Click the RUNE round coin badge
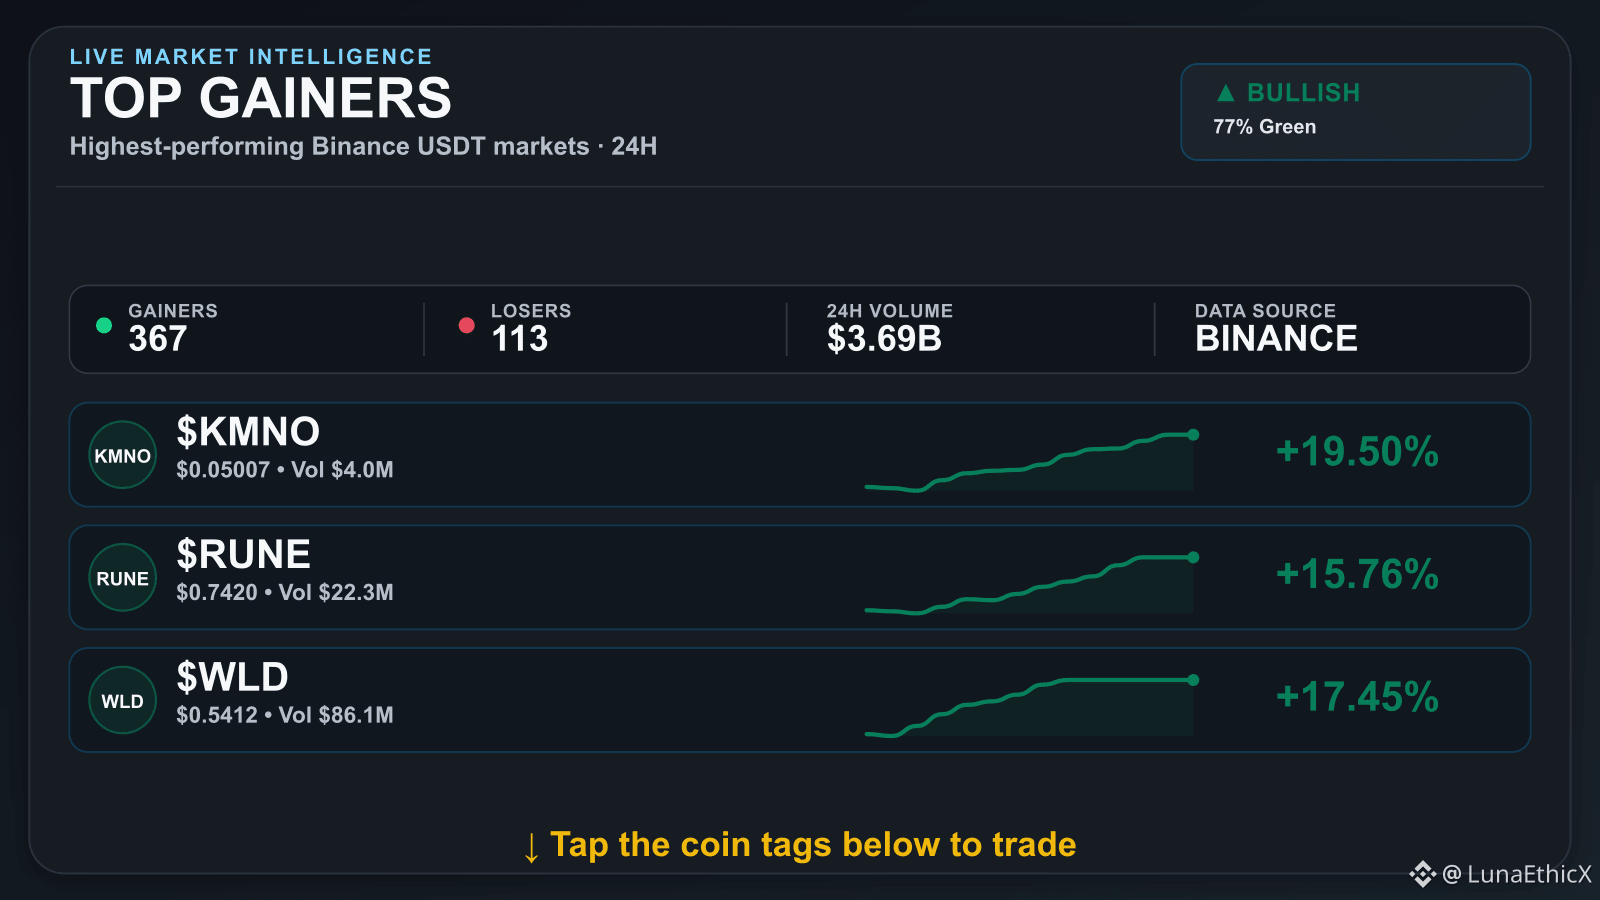Image resolution: width=1600 pixels, height=900 pixels. (123, 578)
